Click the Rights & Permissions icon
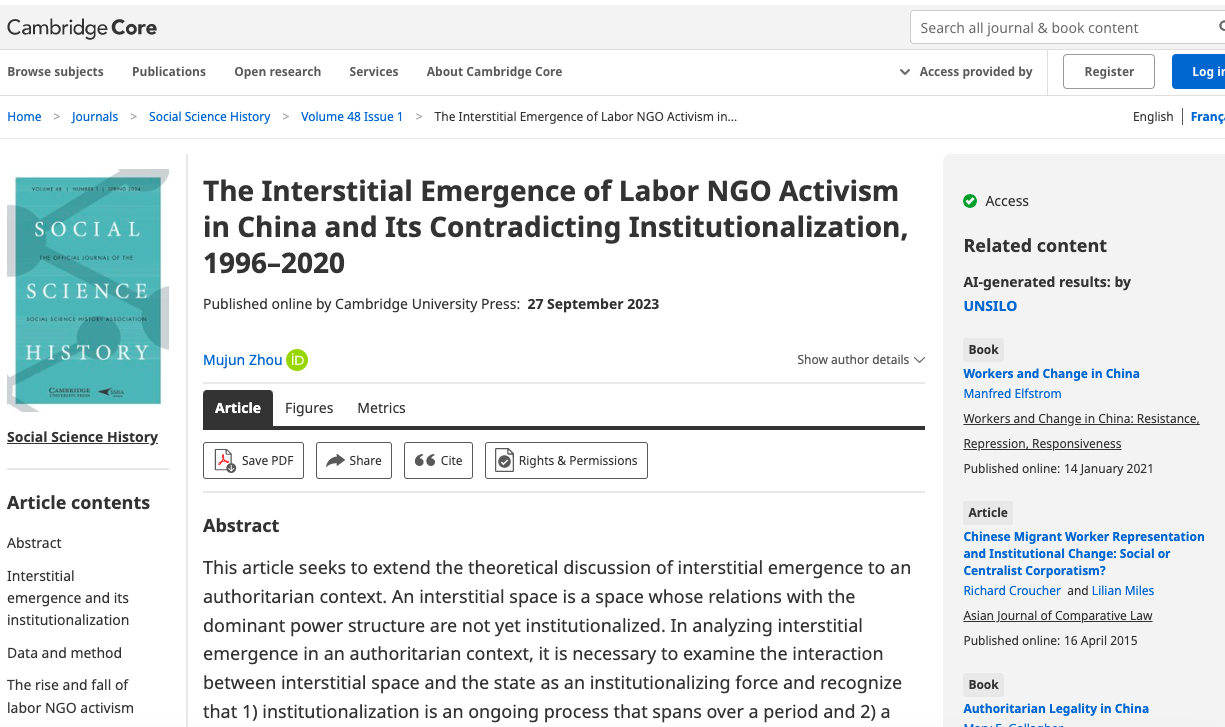Viewport: 1225px width, 727px height. [505, 461]
